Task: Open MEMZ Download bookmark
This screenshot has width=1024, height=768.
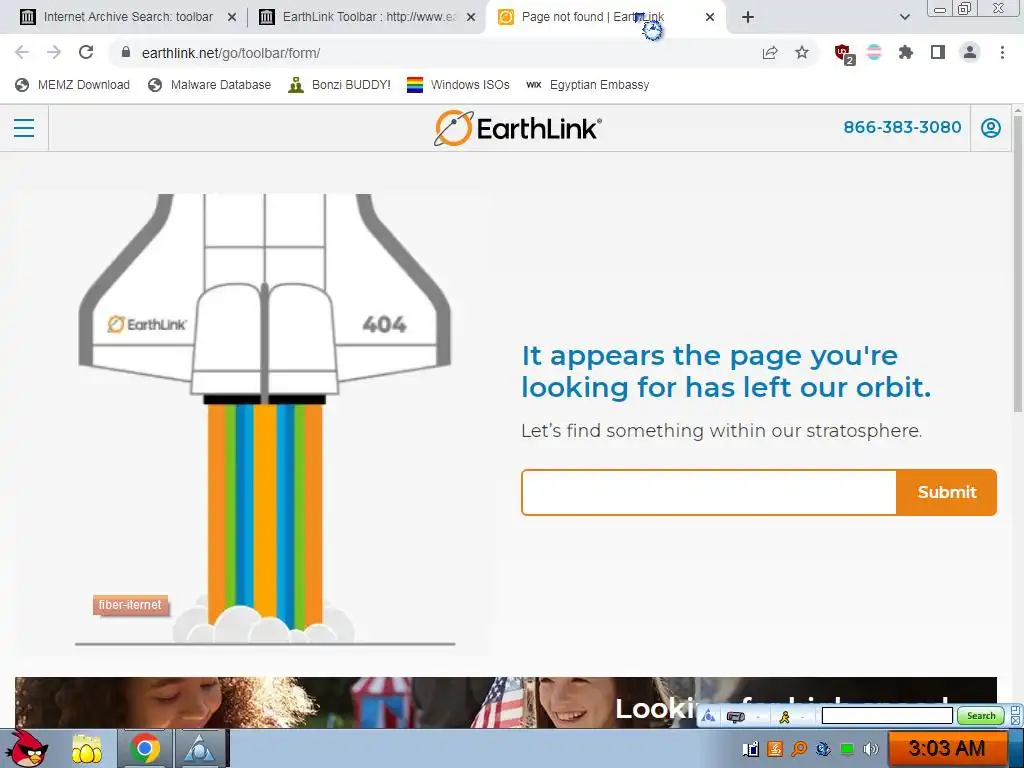Action: tap(72, 85)
